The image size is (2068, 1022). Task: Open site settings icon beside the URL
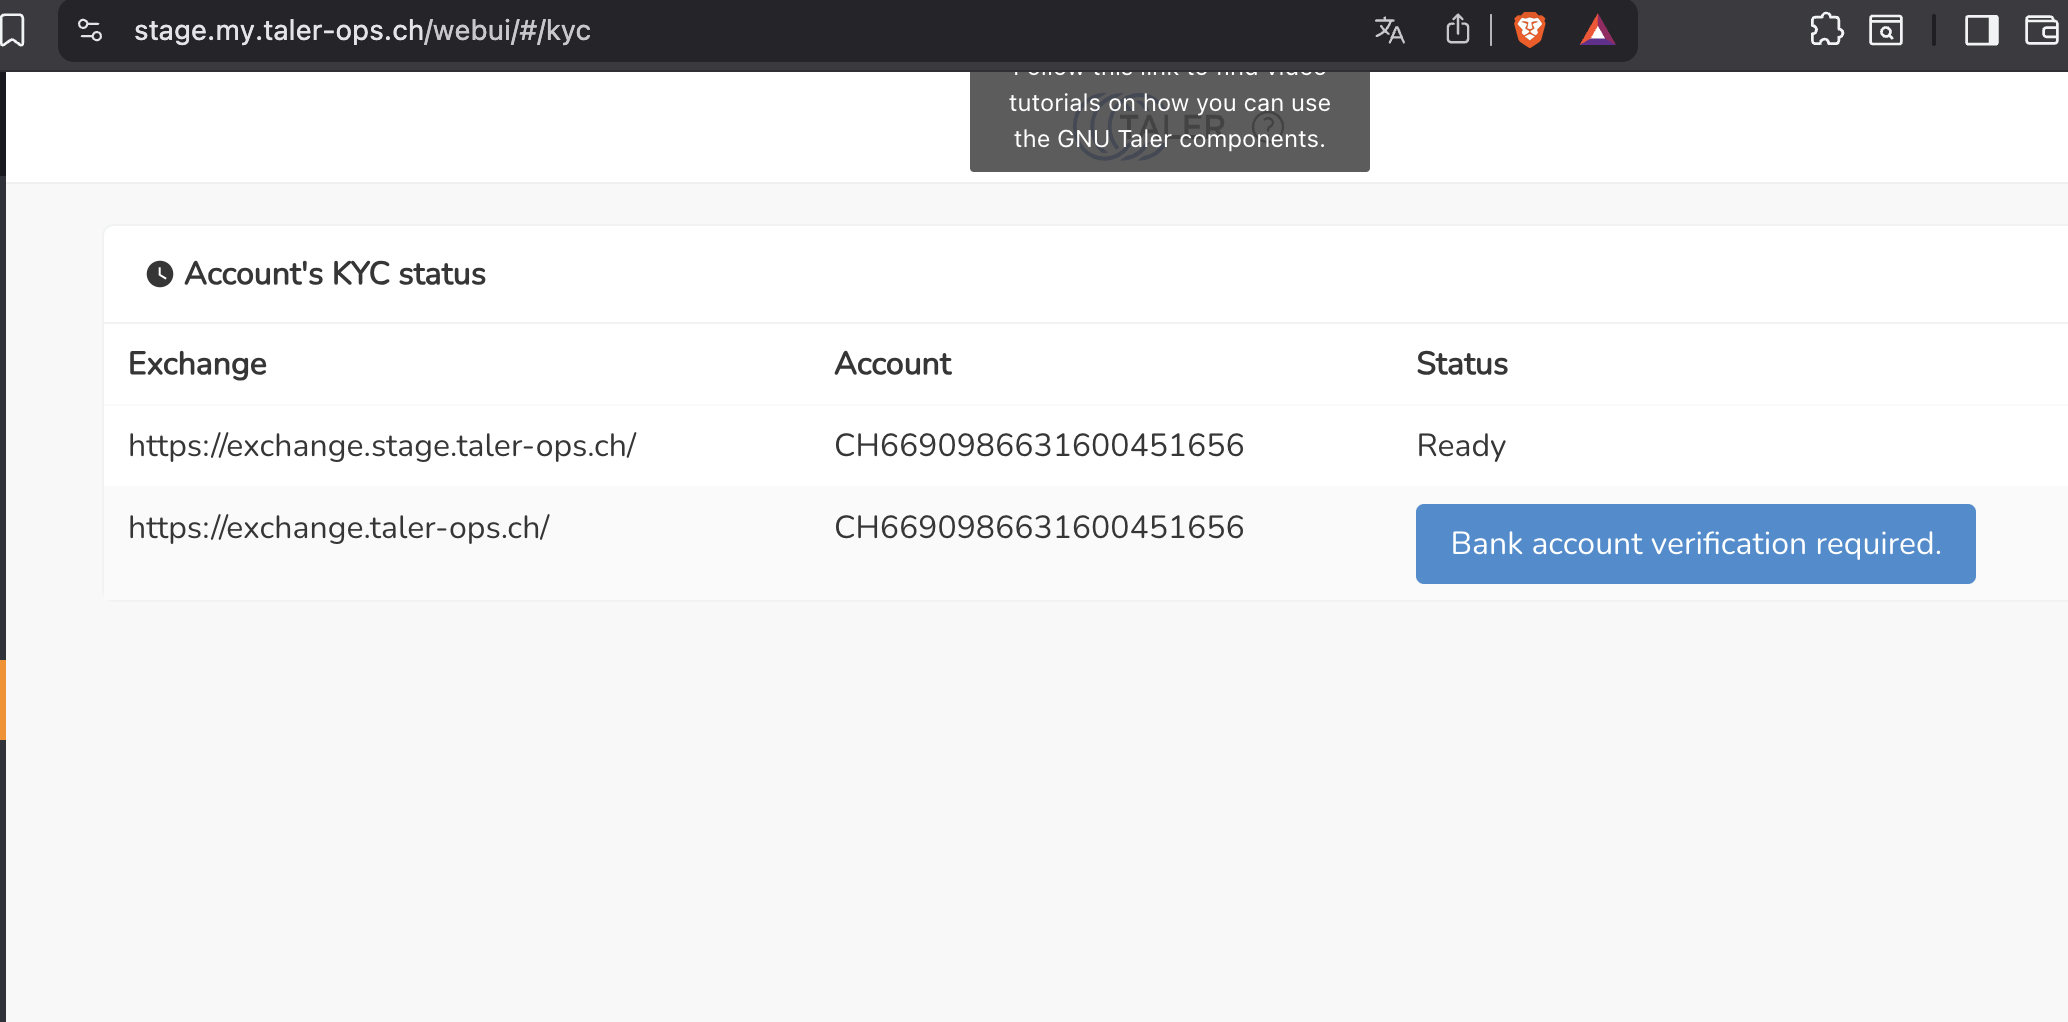[90, 31]
